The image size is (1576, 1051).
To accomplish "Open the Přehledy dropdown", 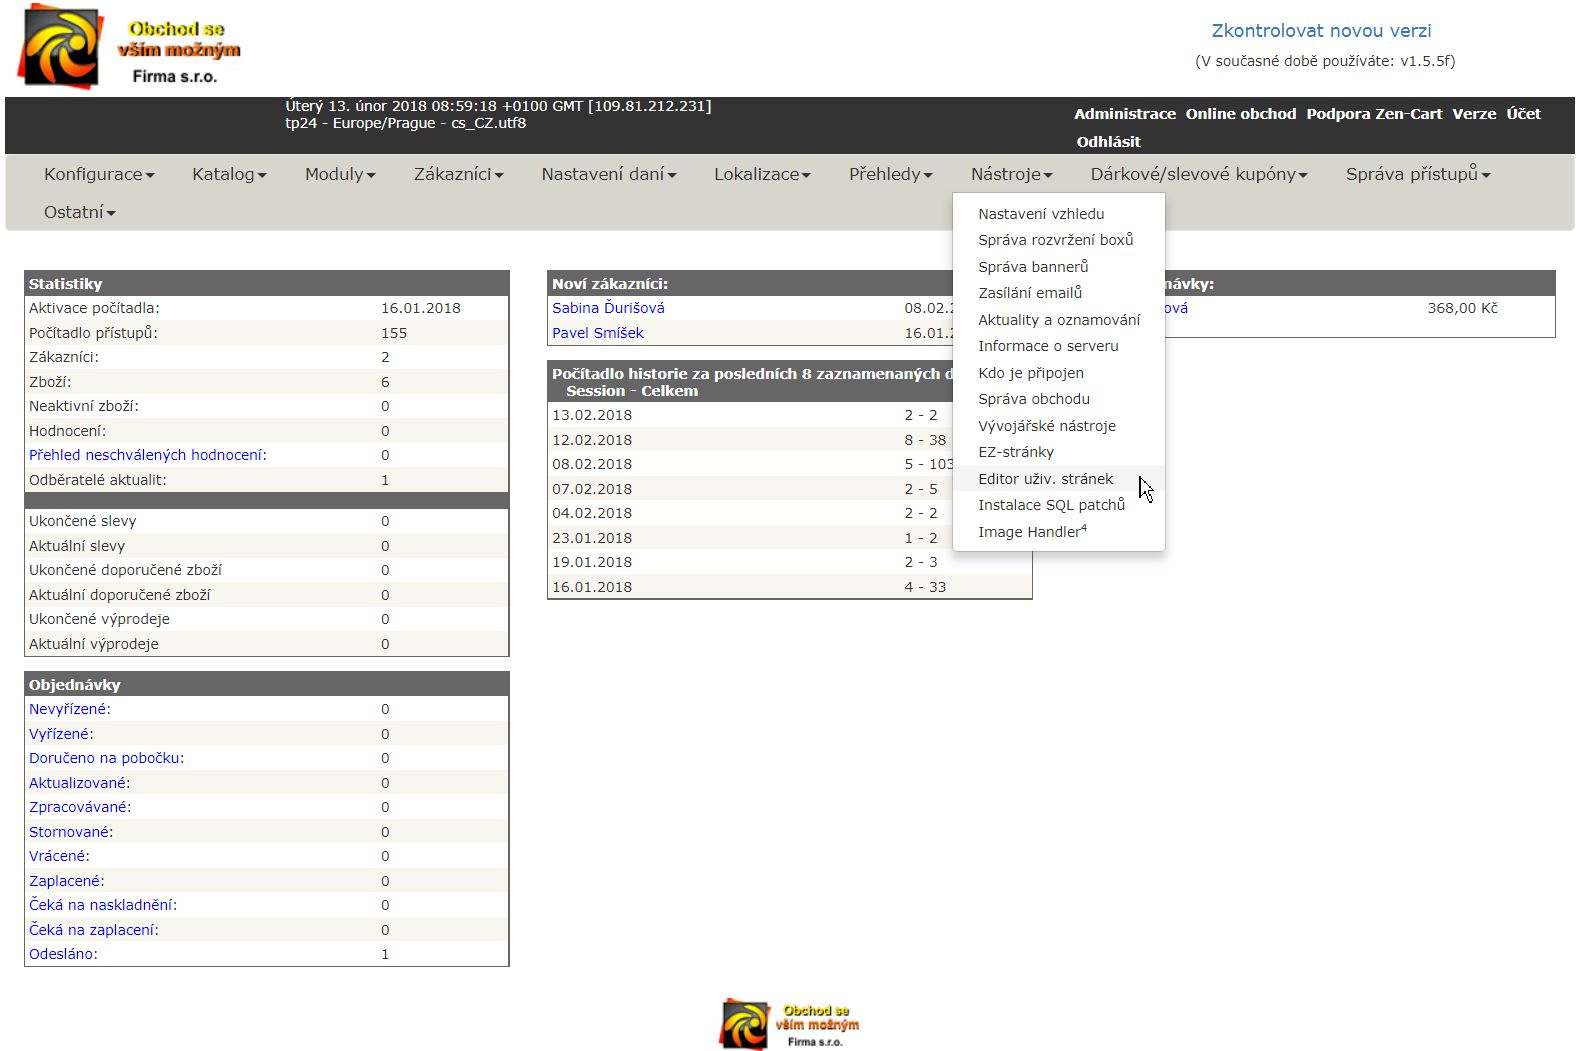I will tap(890, 174).
